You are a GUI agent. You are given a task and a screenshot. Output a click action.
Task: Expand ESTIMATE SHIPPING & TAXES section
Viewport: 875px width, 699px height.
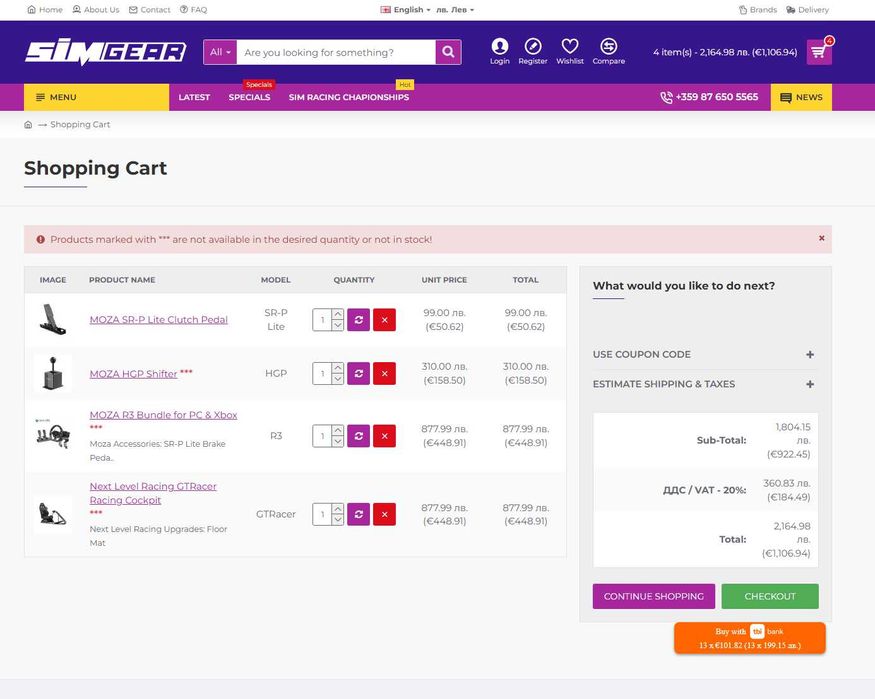703,384
